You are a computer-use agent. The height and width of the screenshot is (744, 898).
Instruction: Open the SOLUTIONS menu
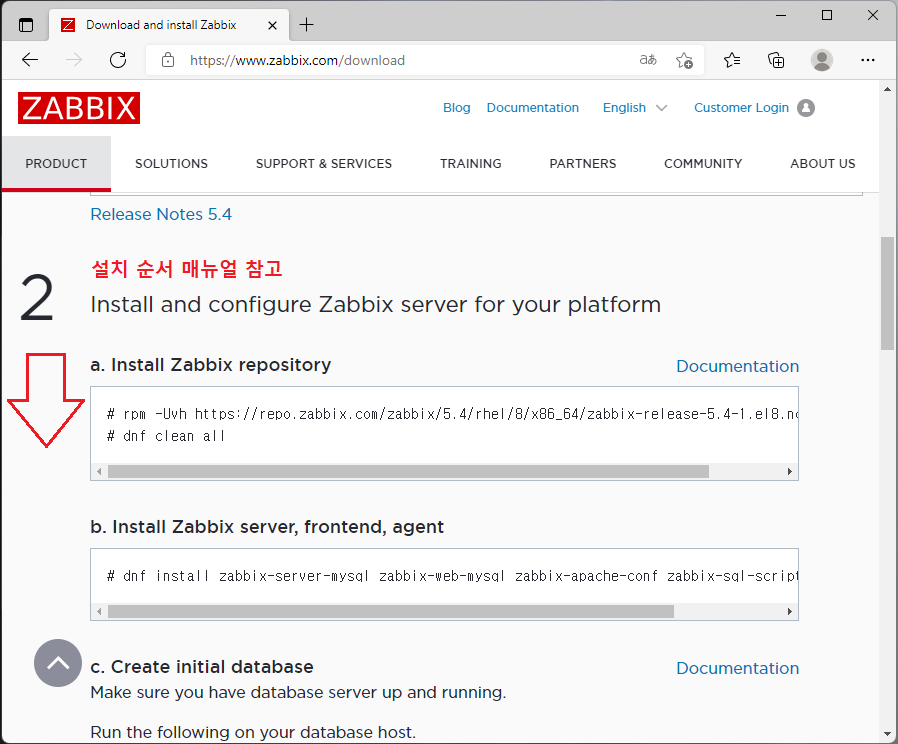(x=171, y=164)
